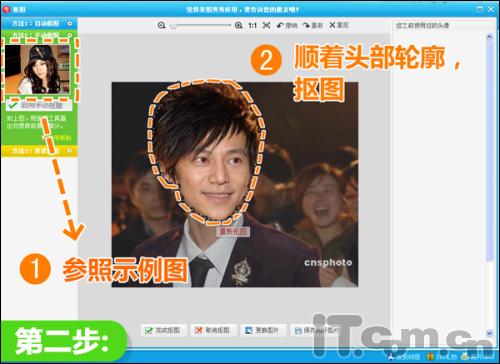Click the zoom slider handle
This screenshot has height=364, width=500.
coord(173,25)
